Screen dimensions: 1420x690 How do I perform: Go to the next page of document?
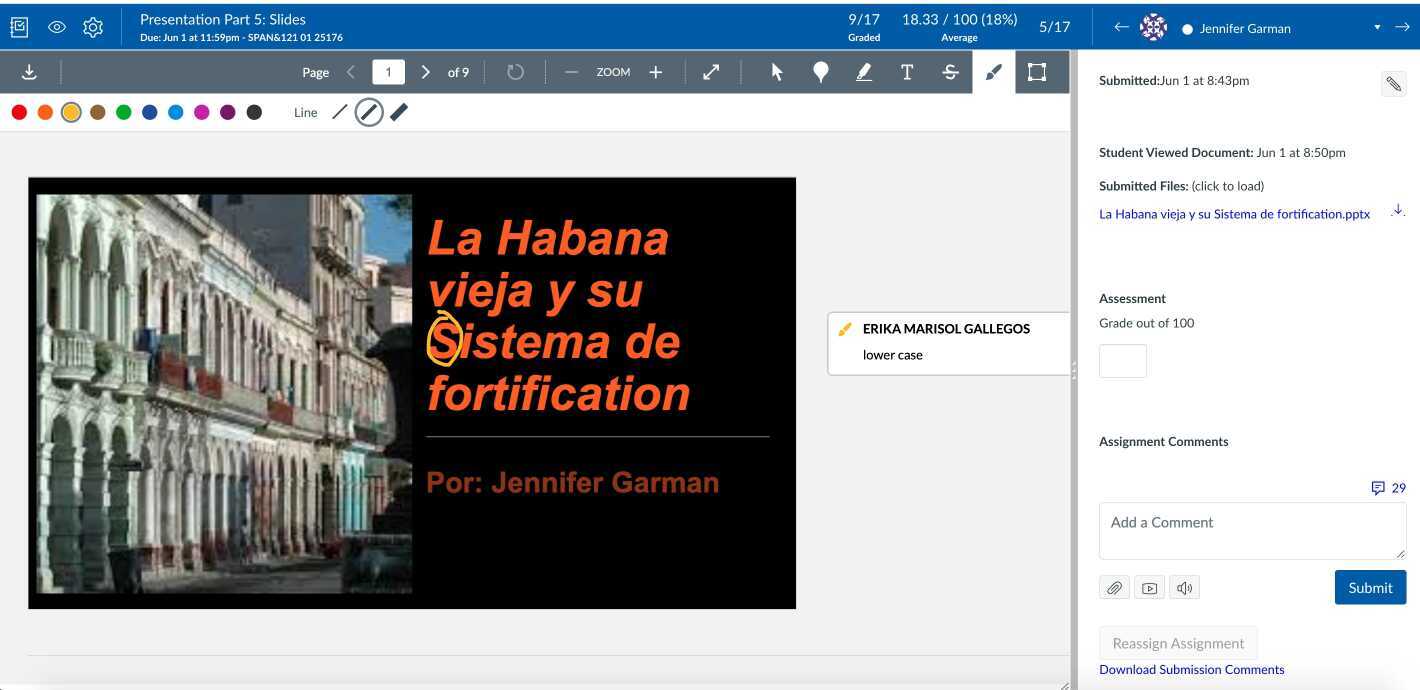[426, 72]
